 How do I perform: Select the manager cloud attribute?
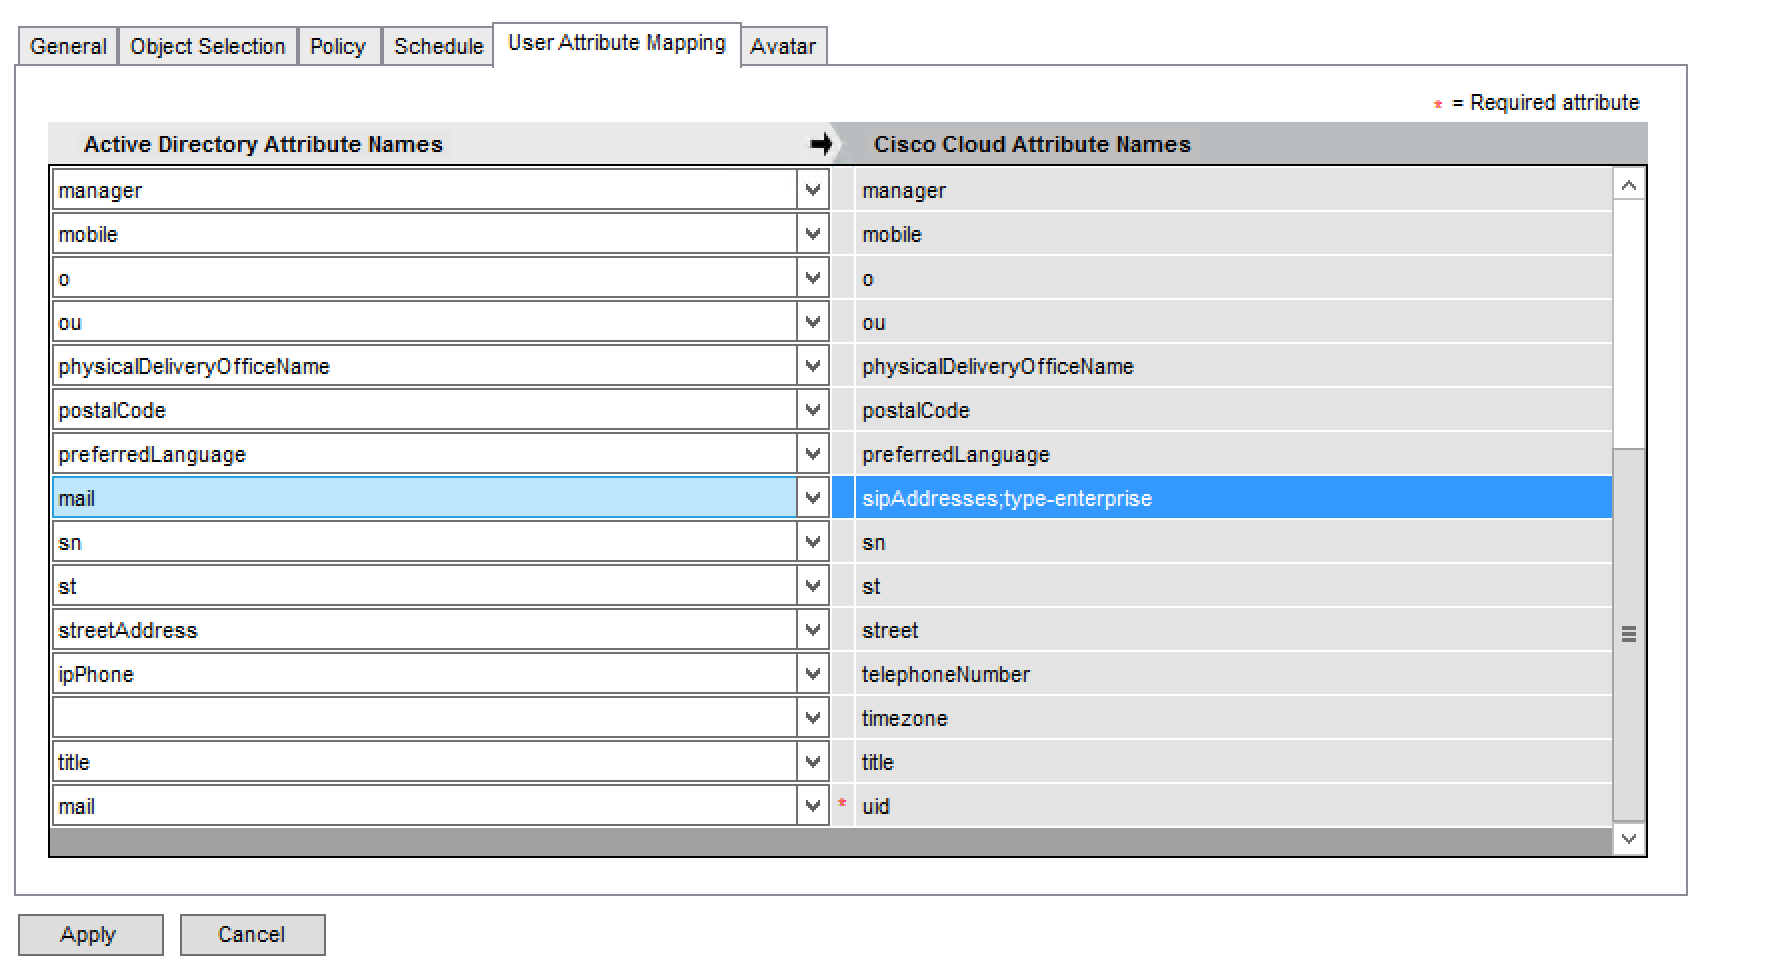[x=1233, y=190]
